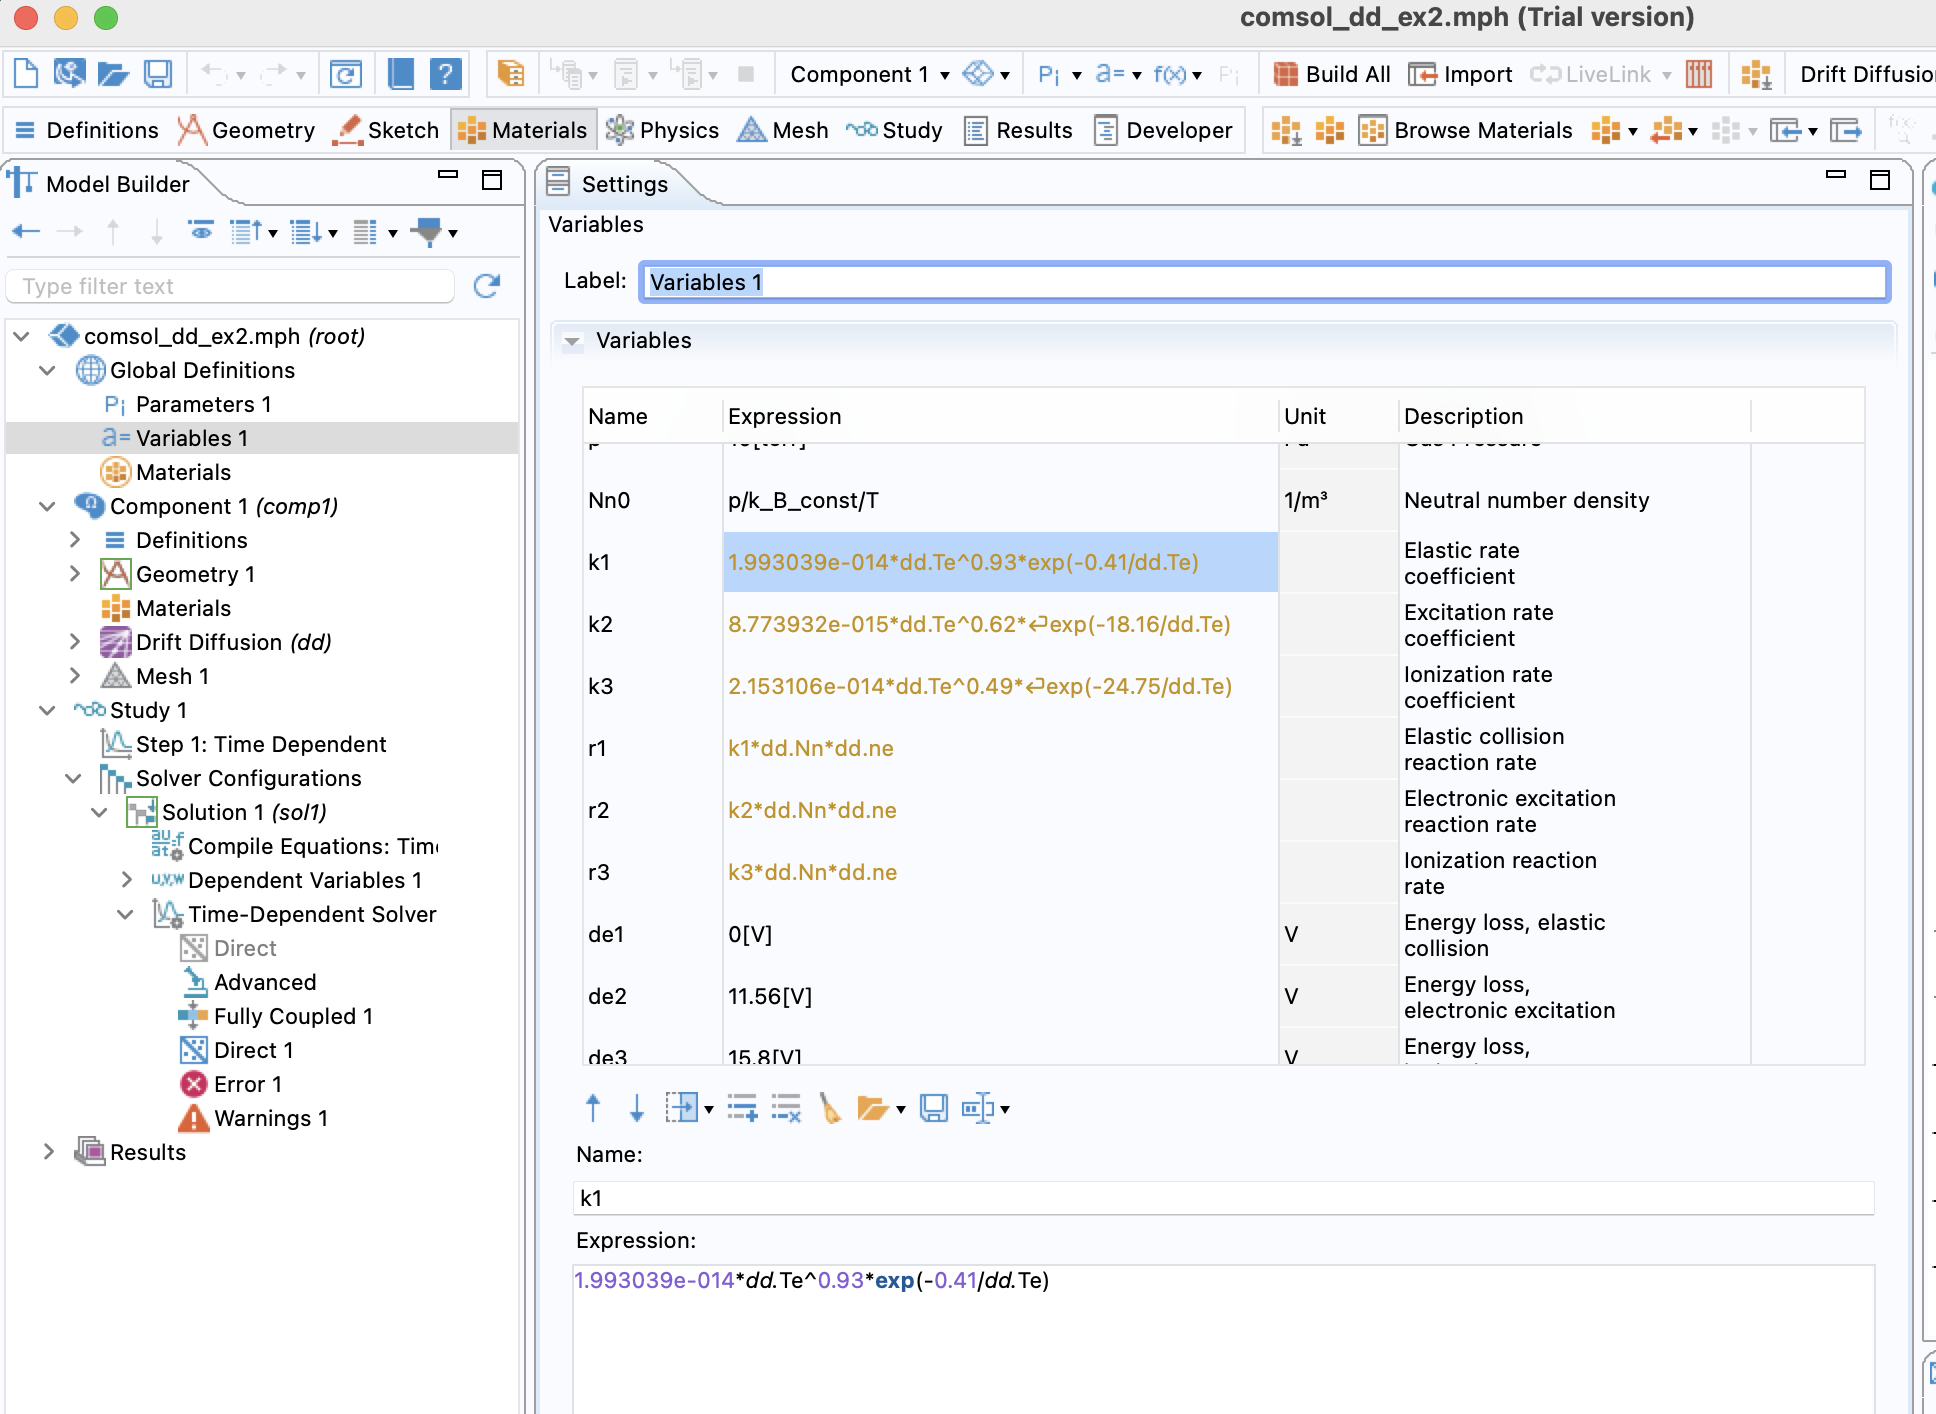Expand the Drift Diffusion (dd) node
Image resolution: width=1936 pixels, height=1414 pixels.
75,642
